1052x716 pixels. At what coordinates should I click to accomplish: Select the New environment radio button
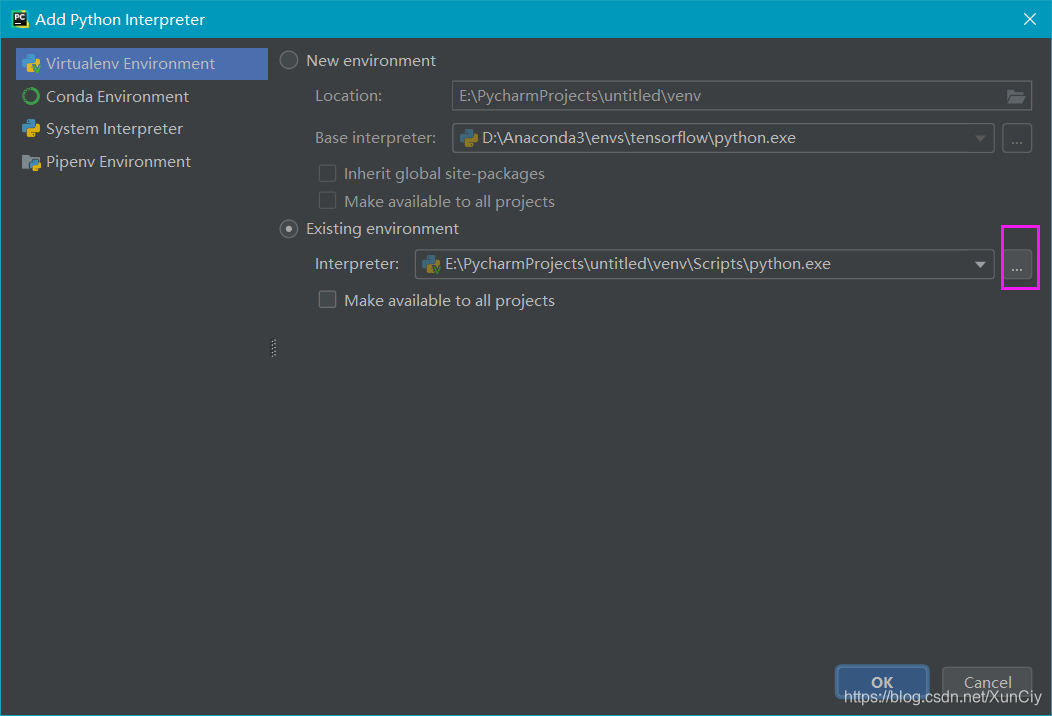(x=289, y=60)
